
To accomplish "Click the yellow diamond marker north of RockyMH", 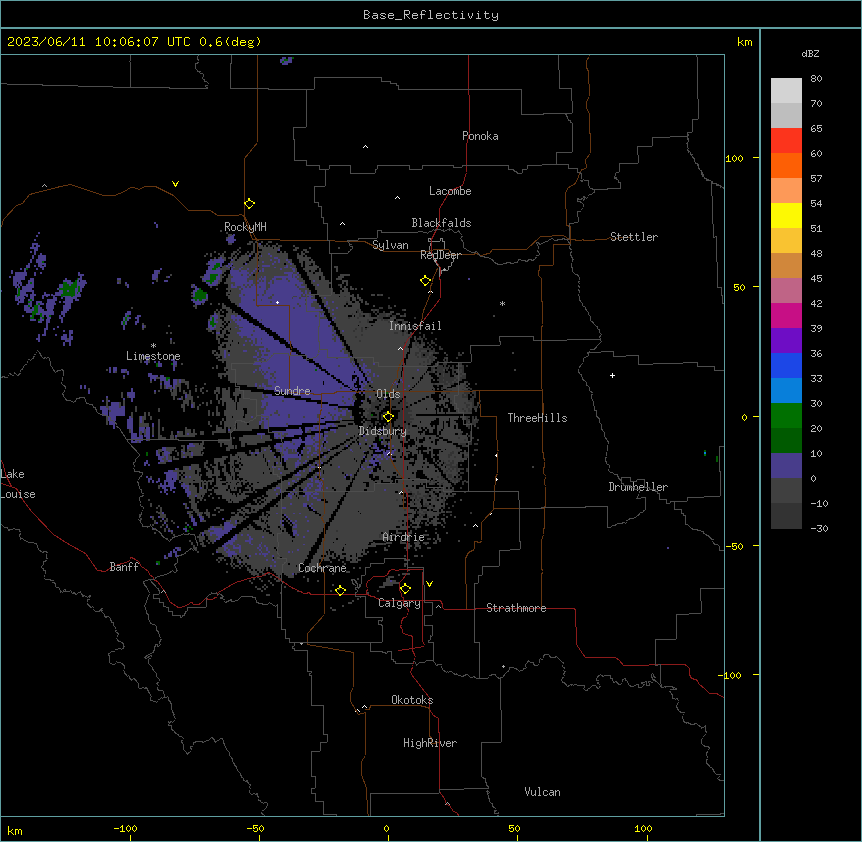I will pyautogui.click(x=249, y=204).
